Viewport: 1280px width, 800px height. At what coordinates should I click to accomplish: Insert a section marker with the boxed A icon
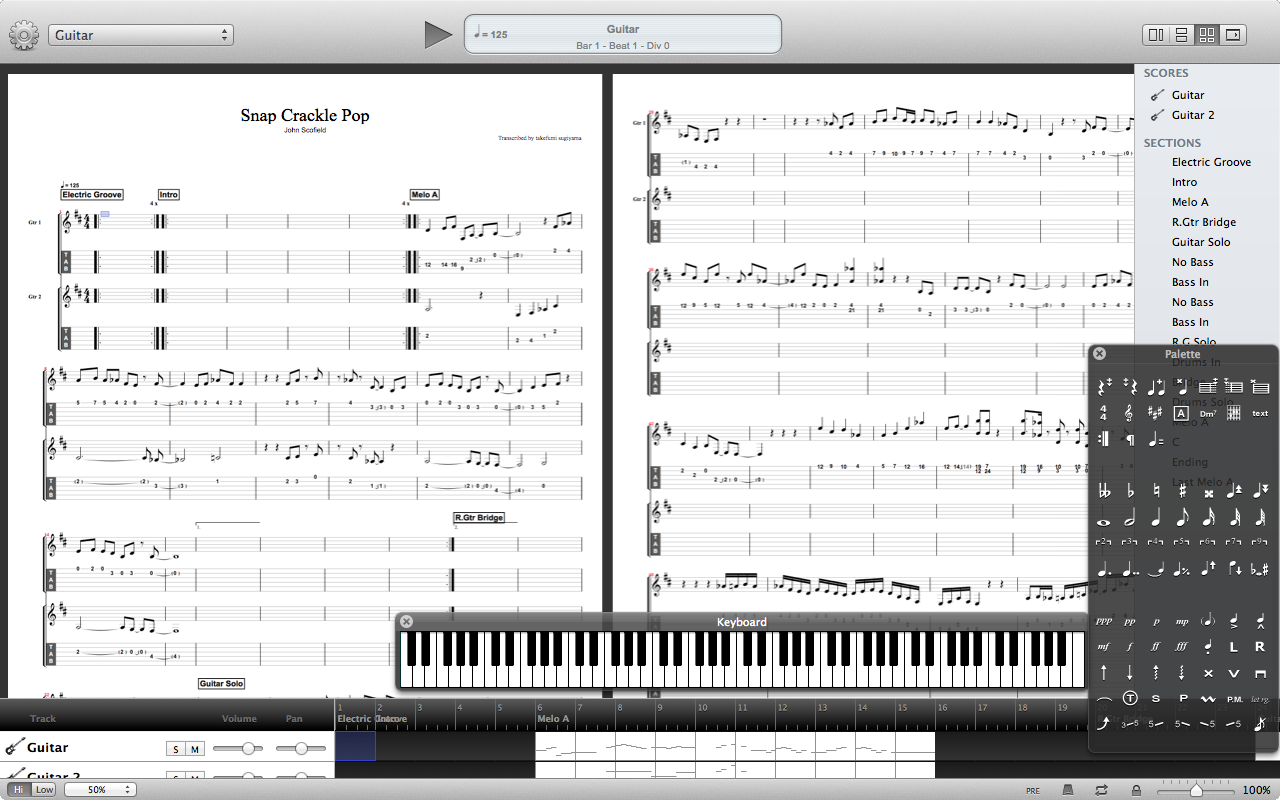pos(1181,413)
